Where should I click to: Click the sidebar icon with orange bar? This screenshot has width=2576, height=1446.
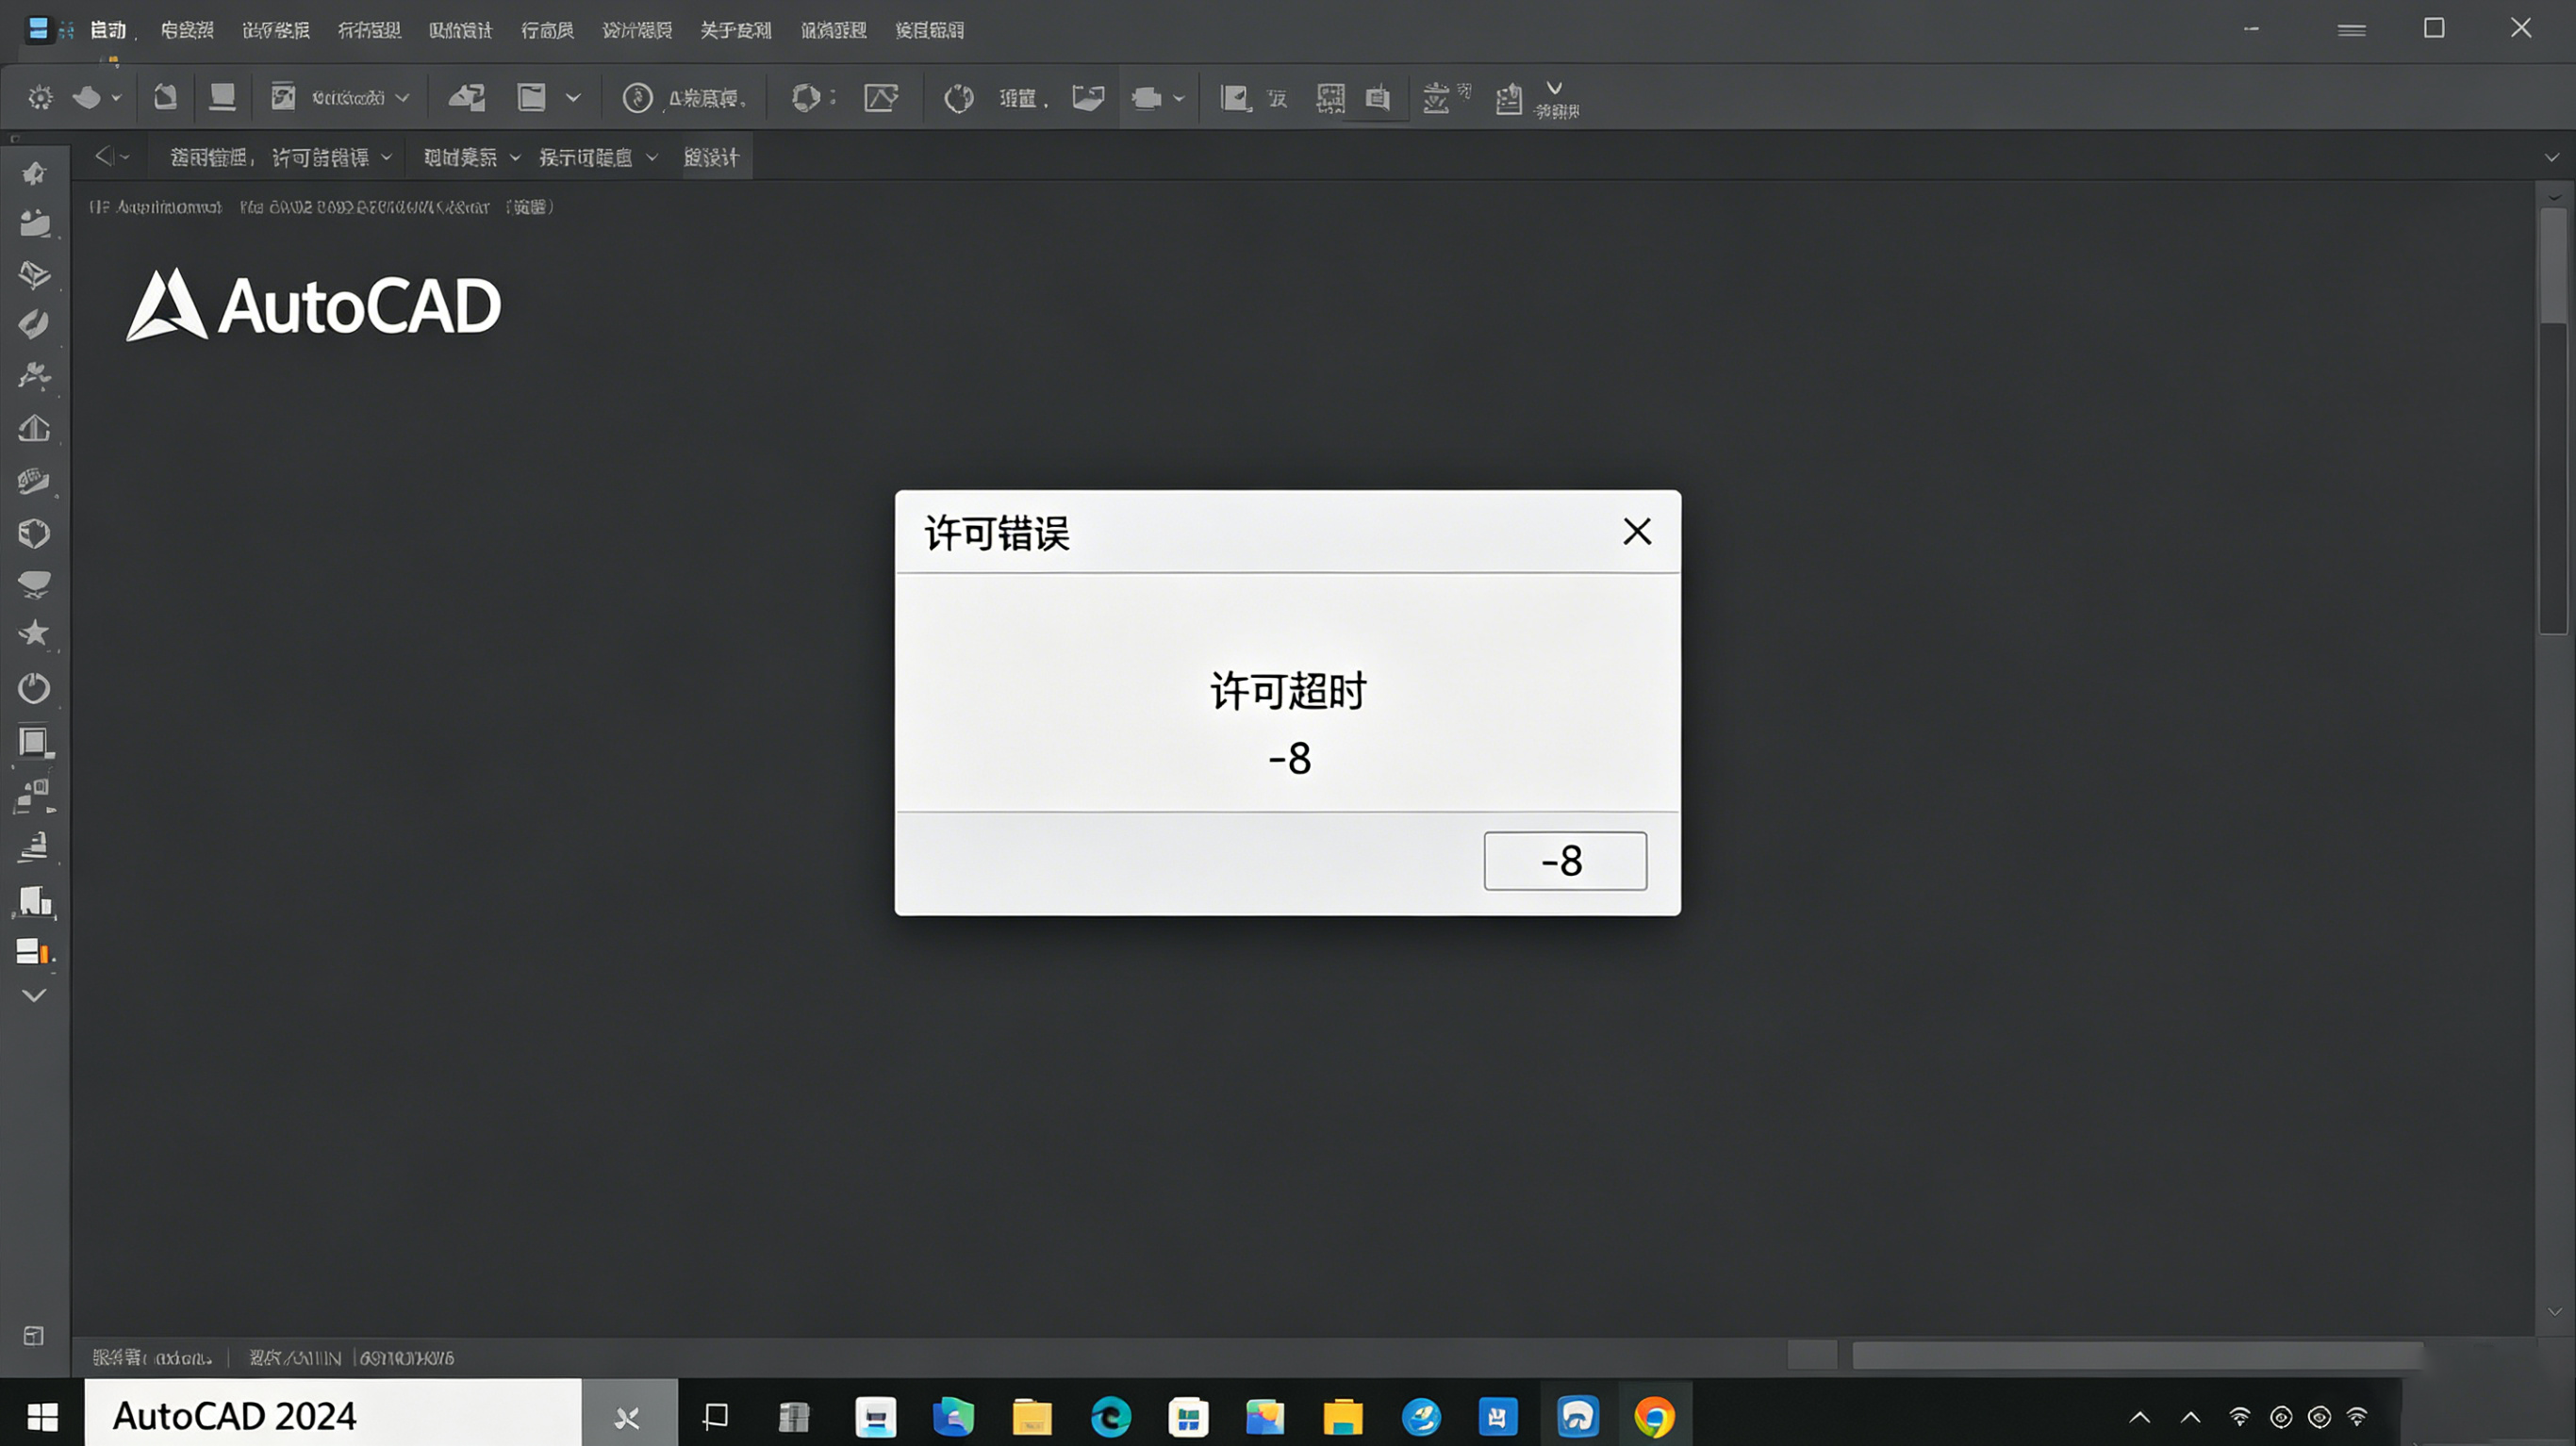tap(34, 951)
